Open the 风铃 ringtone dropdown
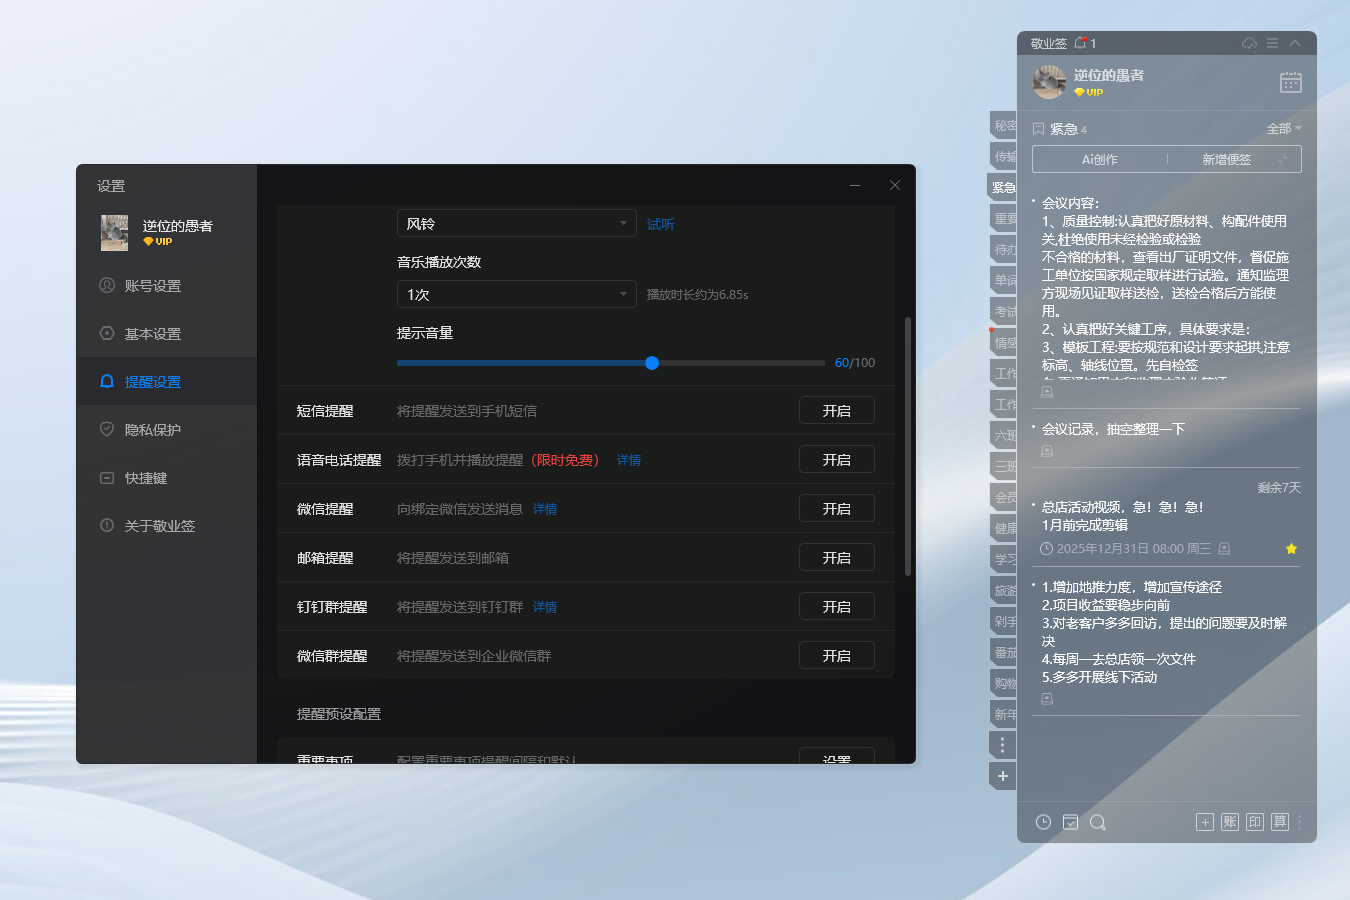Image resolution: width=1350 pixels, height=900 pixels. 516,223
